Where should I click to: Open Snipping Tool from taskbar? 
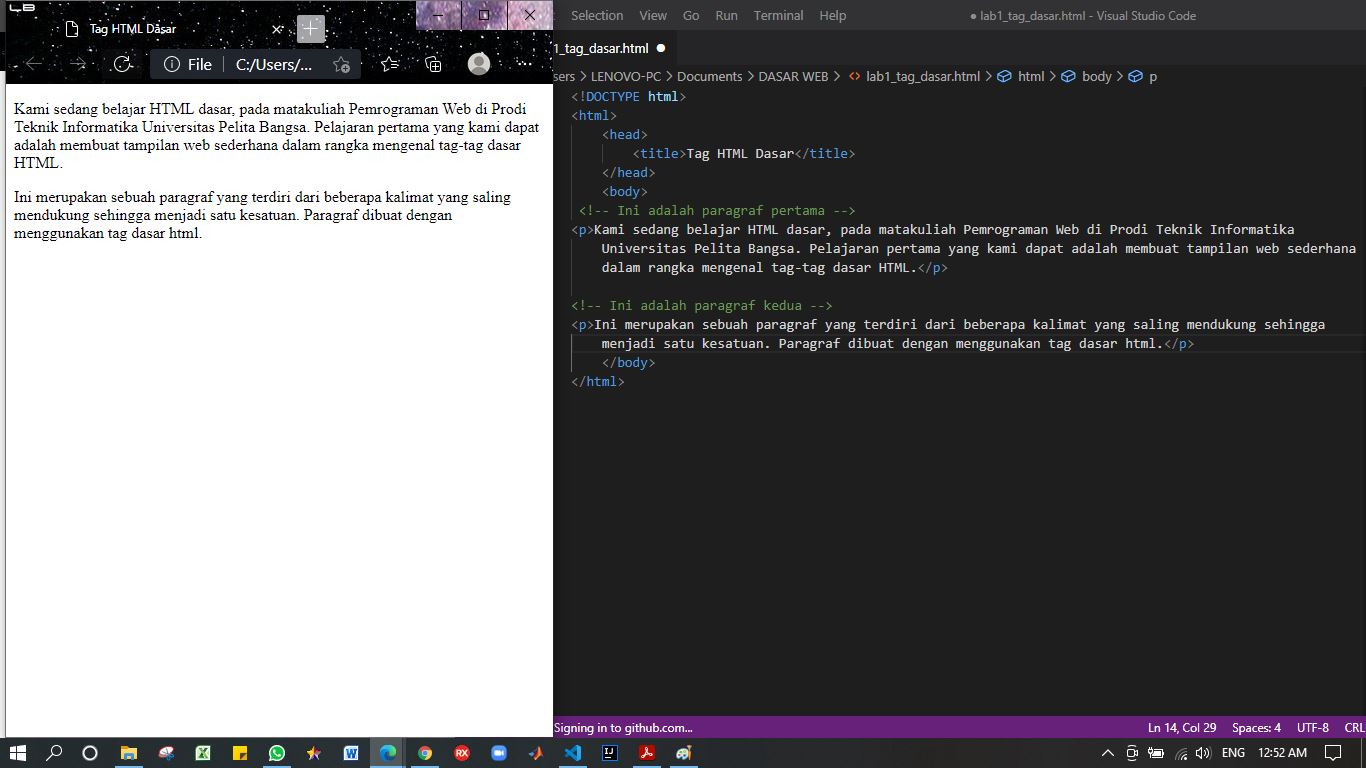166,753
